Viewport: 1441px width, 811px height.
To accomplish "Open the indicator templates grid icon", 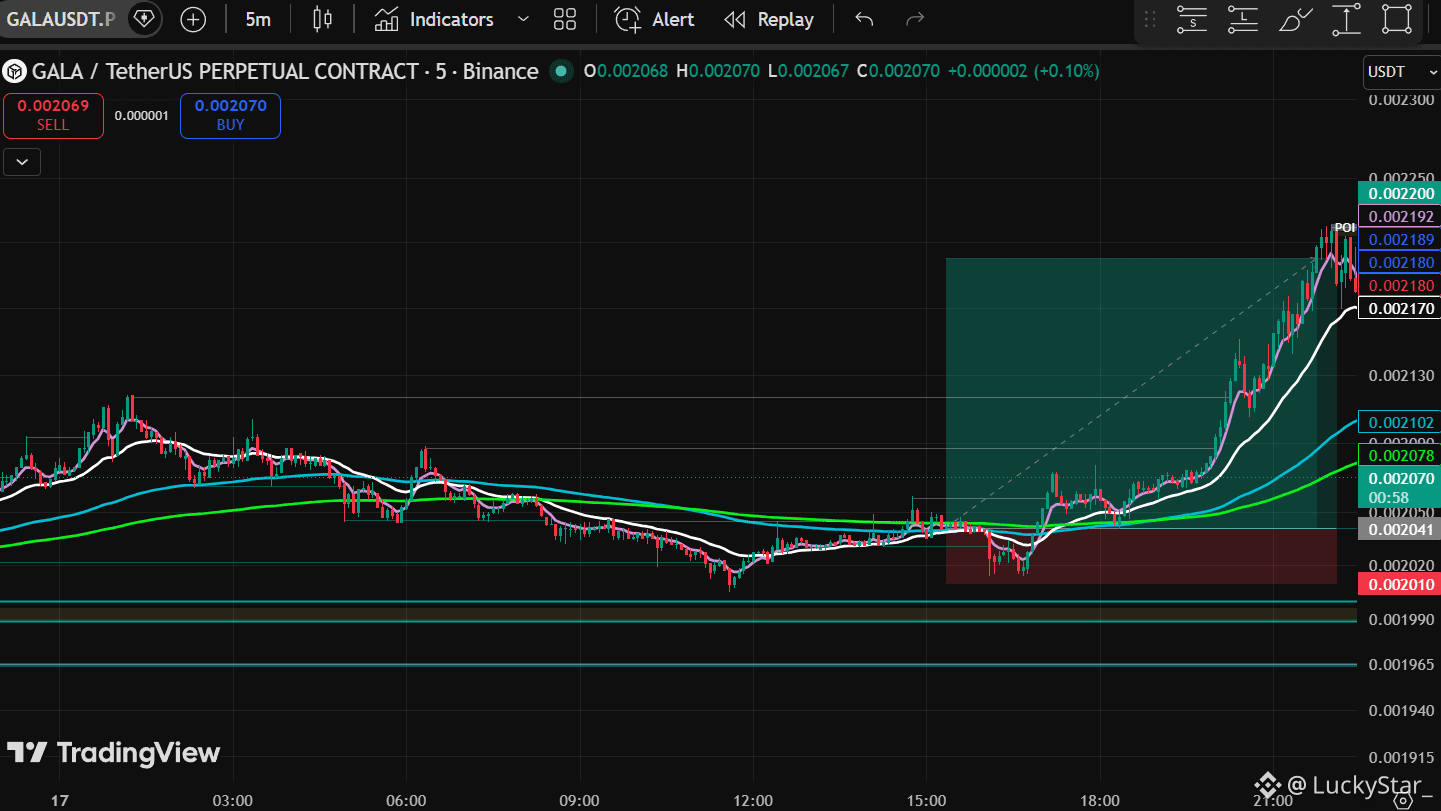I will [x=565, y=19].
